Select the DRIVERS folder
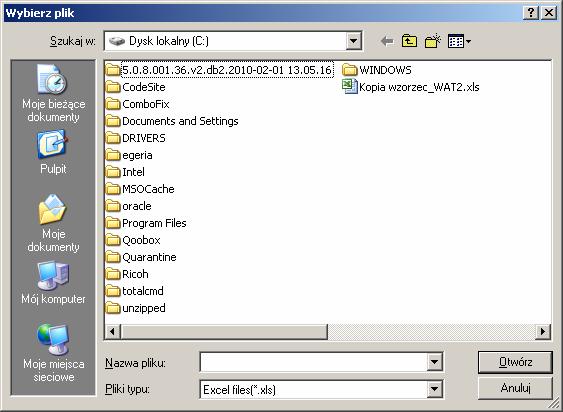The width and height of the screenshot is (563, 412). (x=136, y=138)
